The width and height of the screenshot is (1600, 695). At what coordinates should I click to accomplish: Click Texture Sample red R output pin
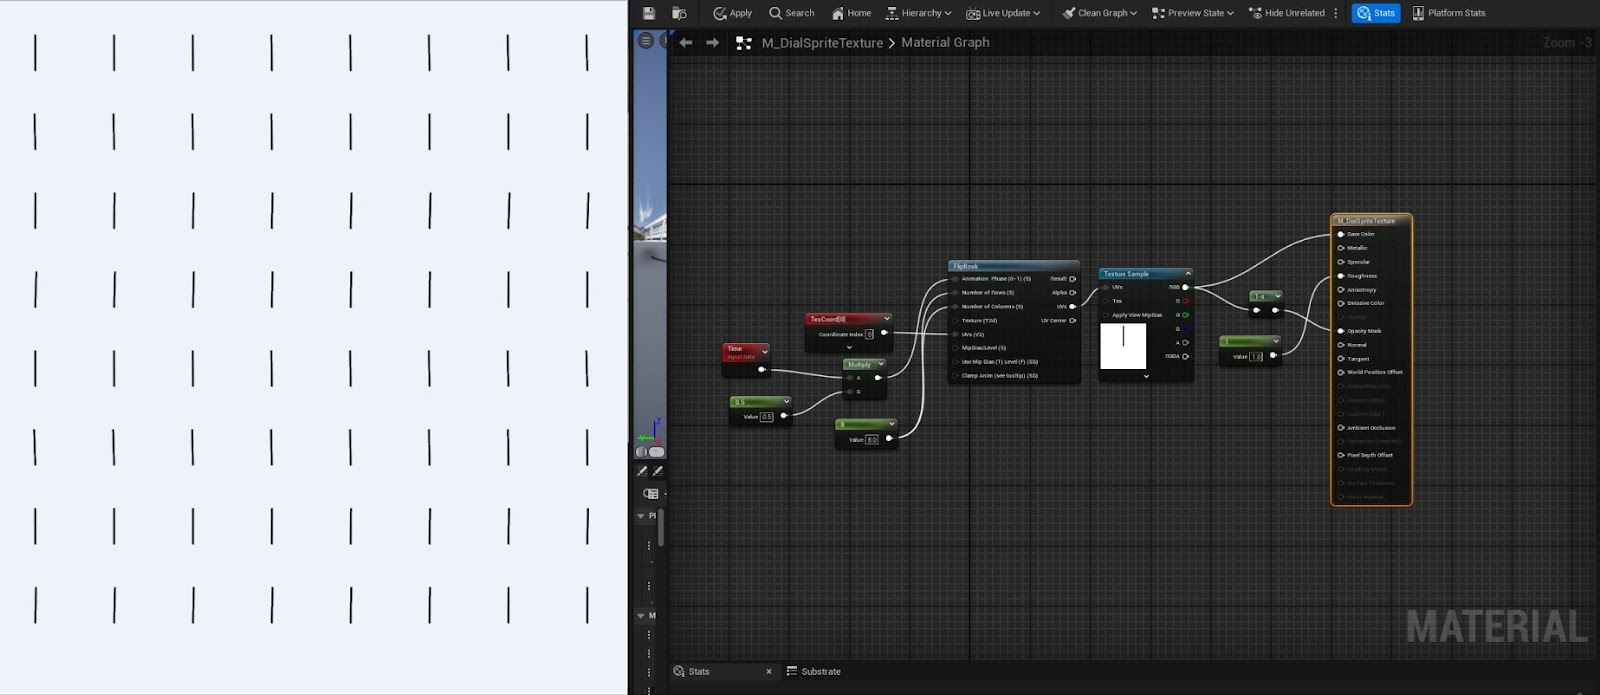click(1186, 301)
